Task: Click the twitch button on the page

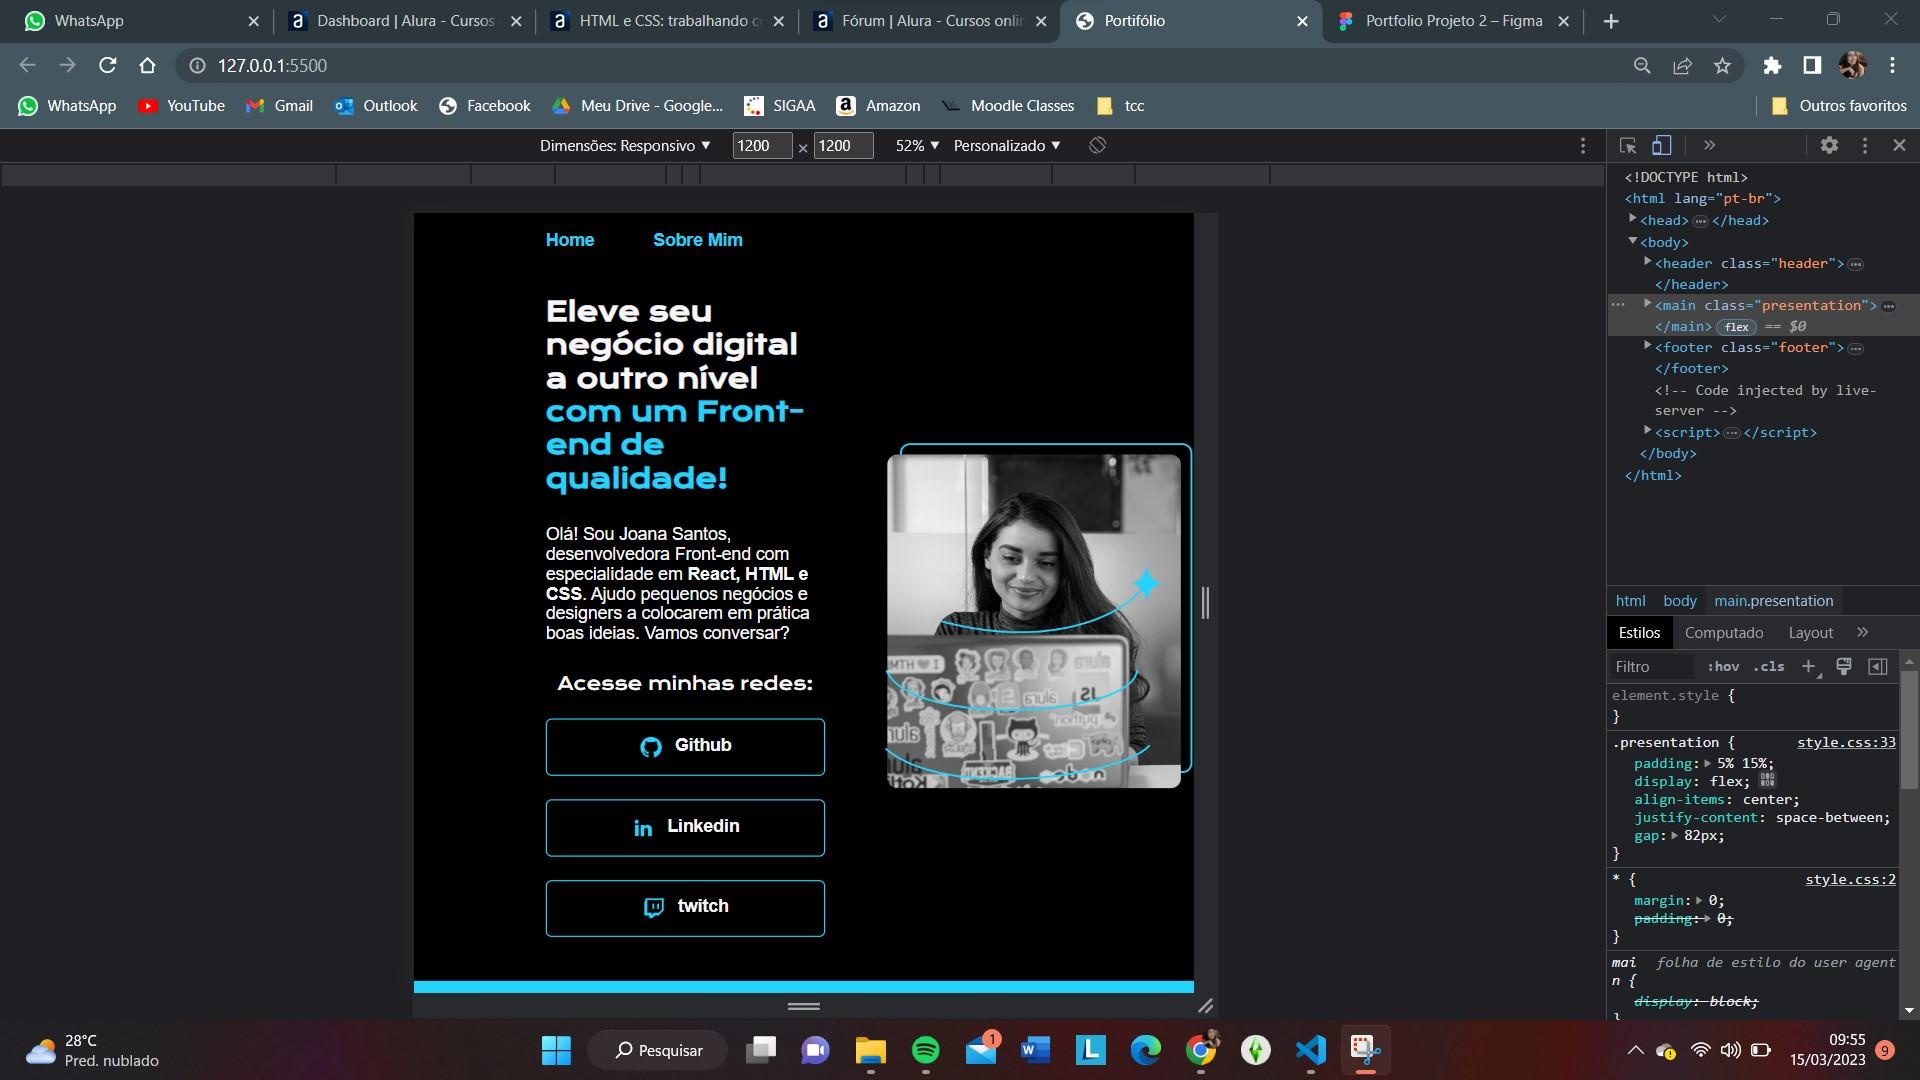Action: pos(685,908)
